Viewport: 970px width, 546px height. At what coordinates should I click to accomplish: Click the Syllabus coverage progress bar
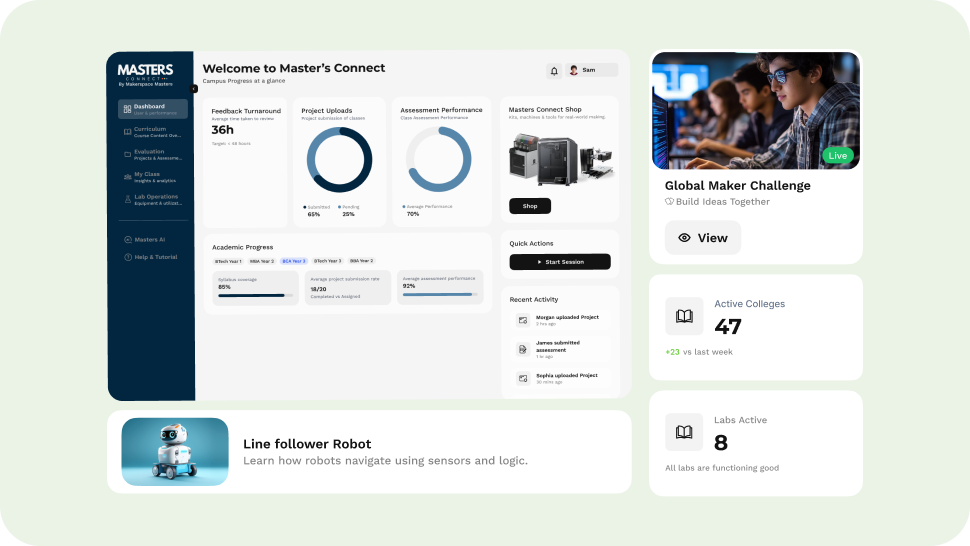coord(255,296)
